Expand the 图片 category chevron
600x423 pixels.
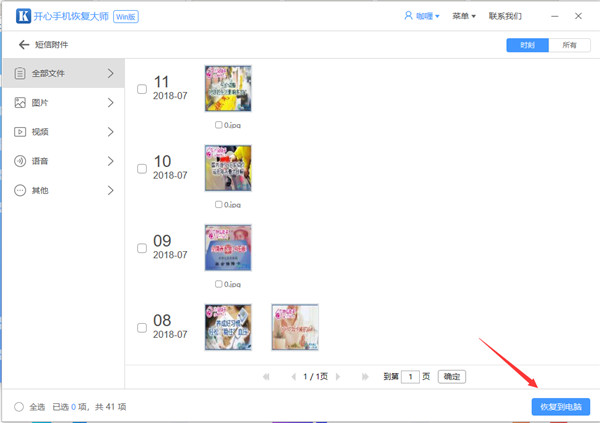pos(110,102)
